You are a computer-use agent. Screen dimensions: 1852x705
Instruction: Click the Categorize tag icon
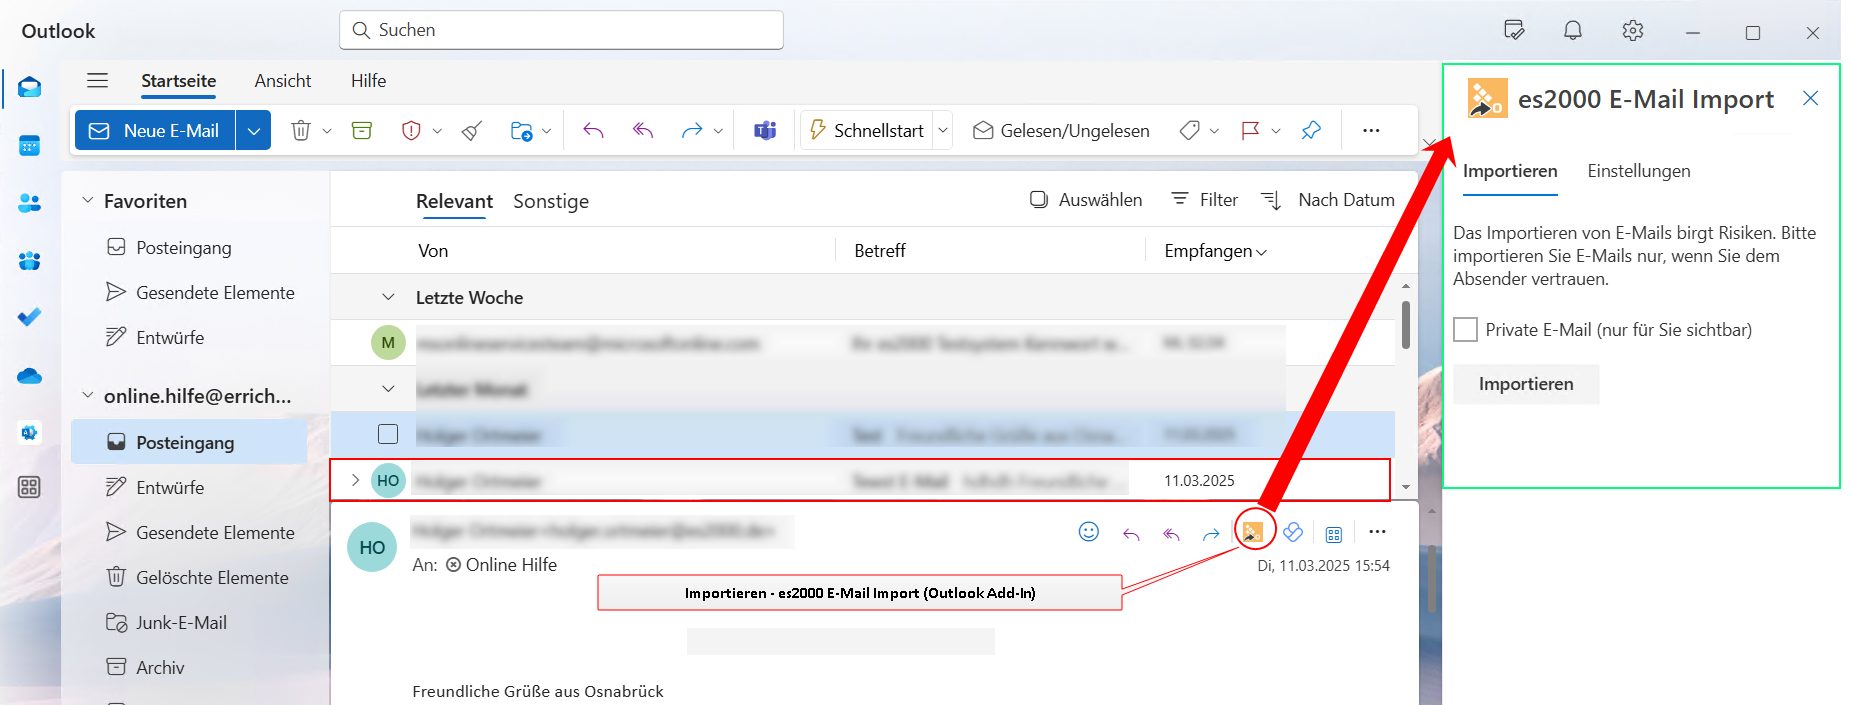pos(1189,131)
